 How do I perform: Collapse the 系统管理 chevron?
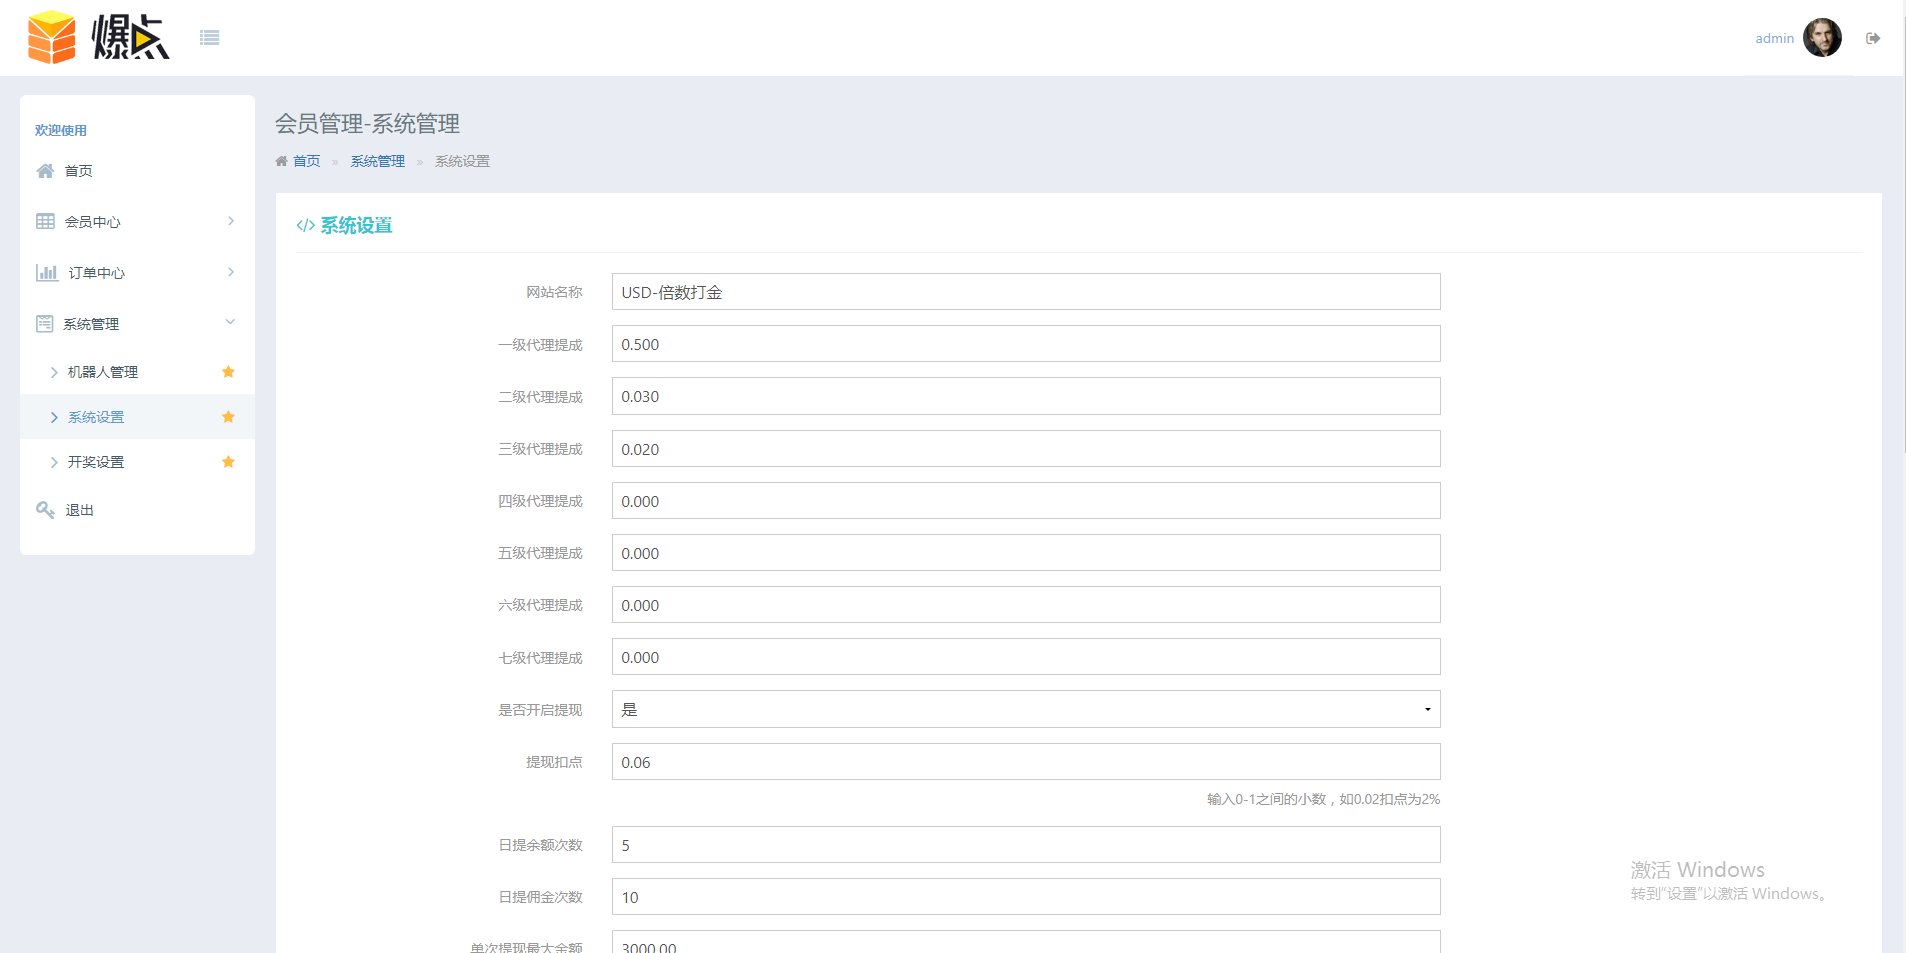click(230, 322)
